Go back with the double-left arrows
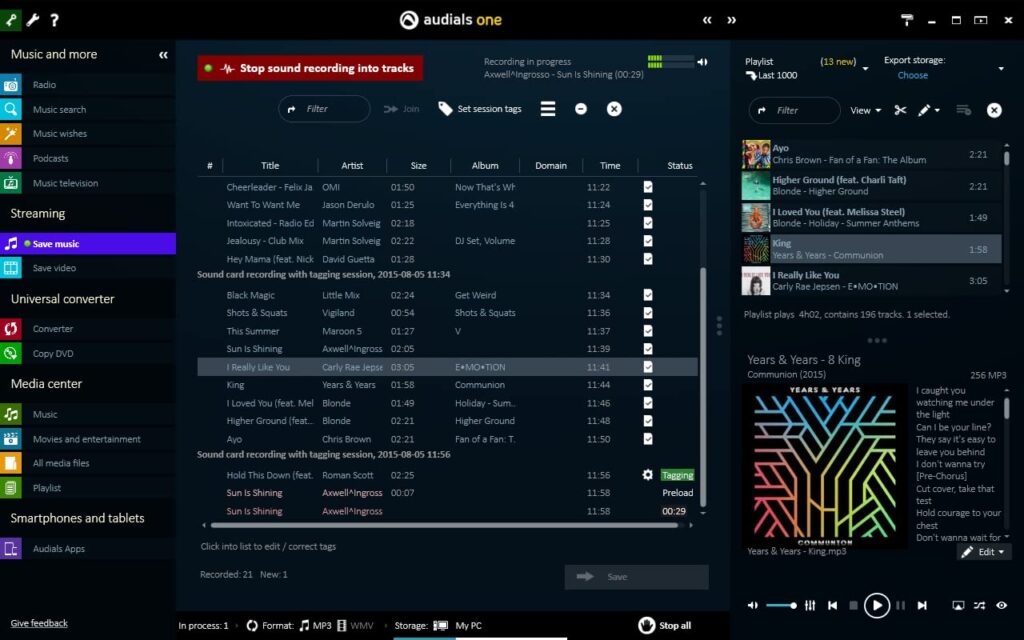Viewport: 1024px width, 640px height. click(x=707, y=20)
